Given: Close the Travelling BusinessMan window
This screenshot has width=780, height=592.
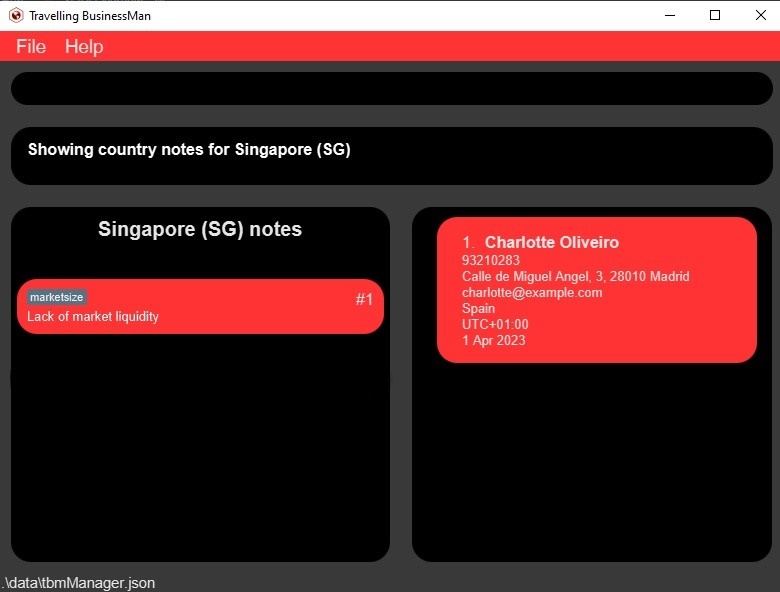Looking at the screenshot, I should pyautogui.click(x=761, y=15).
